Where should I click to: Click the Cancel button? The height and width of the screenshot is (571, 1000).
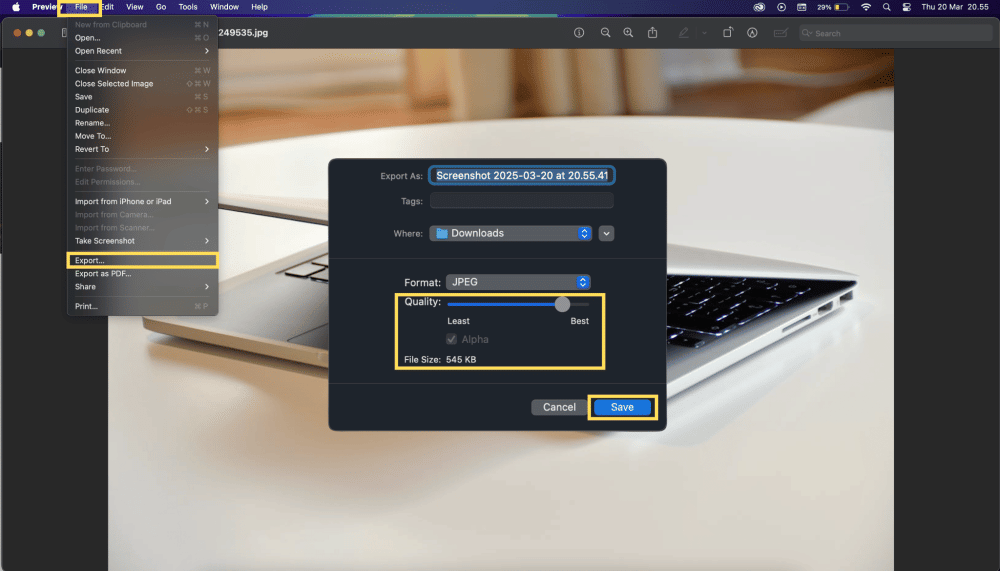pos(559,407)
